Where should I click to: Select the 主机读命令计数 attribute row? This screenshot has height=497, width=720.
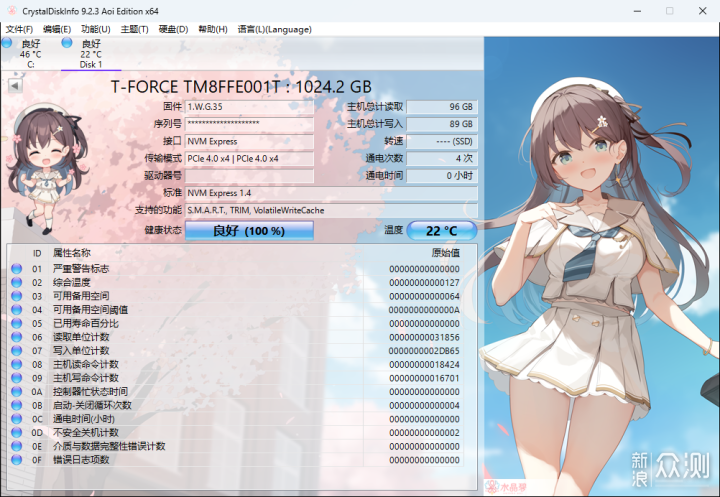click(236, 364)
